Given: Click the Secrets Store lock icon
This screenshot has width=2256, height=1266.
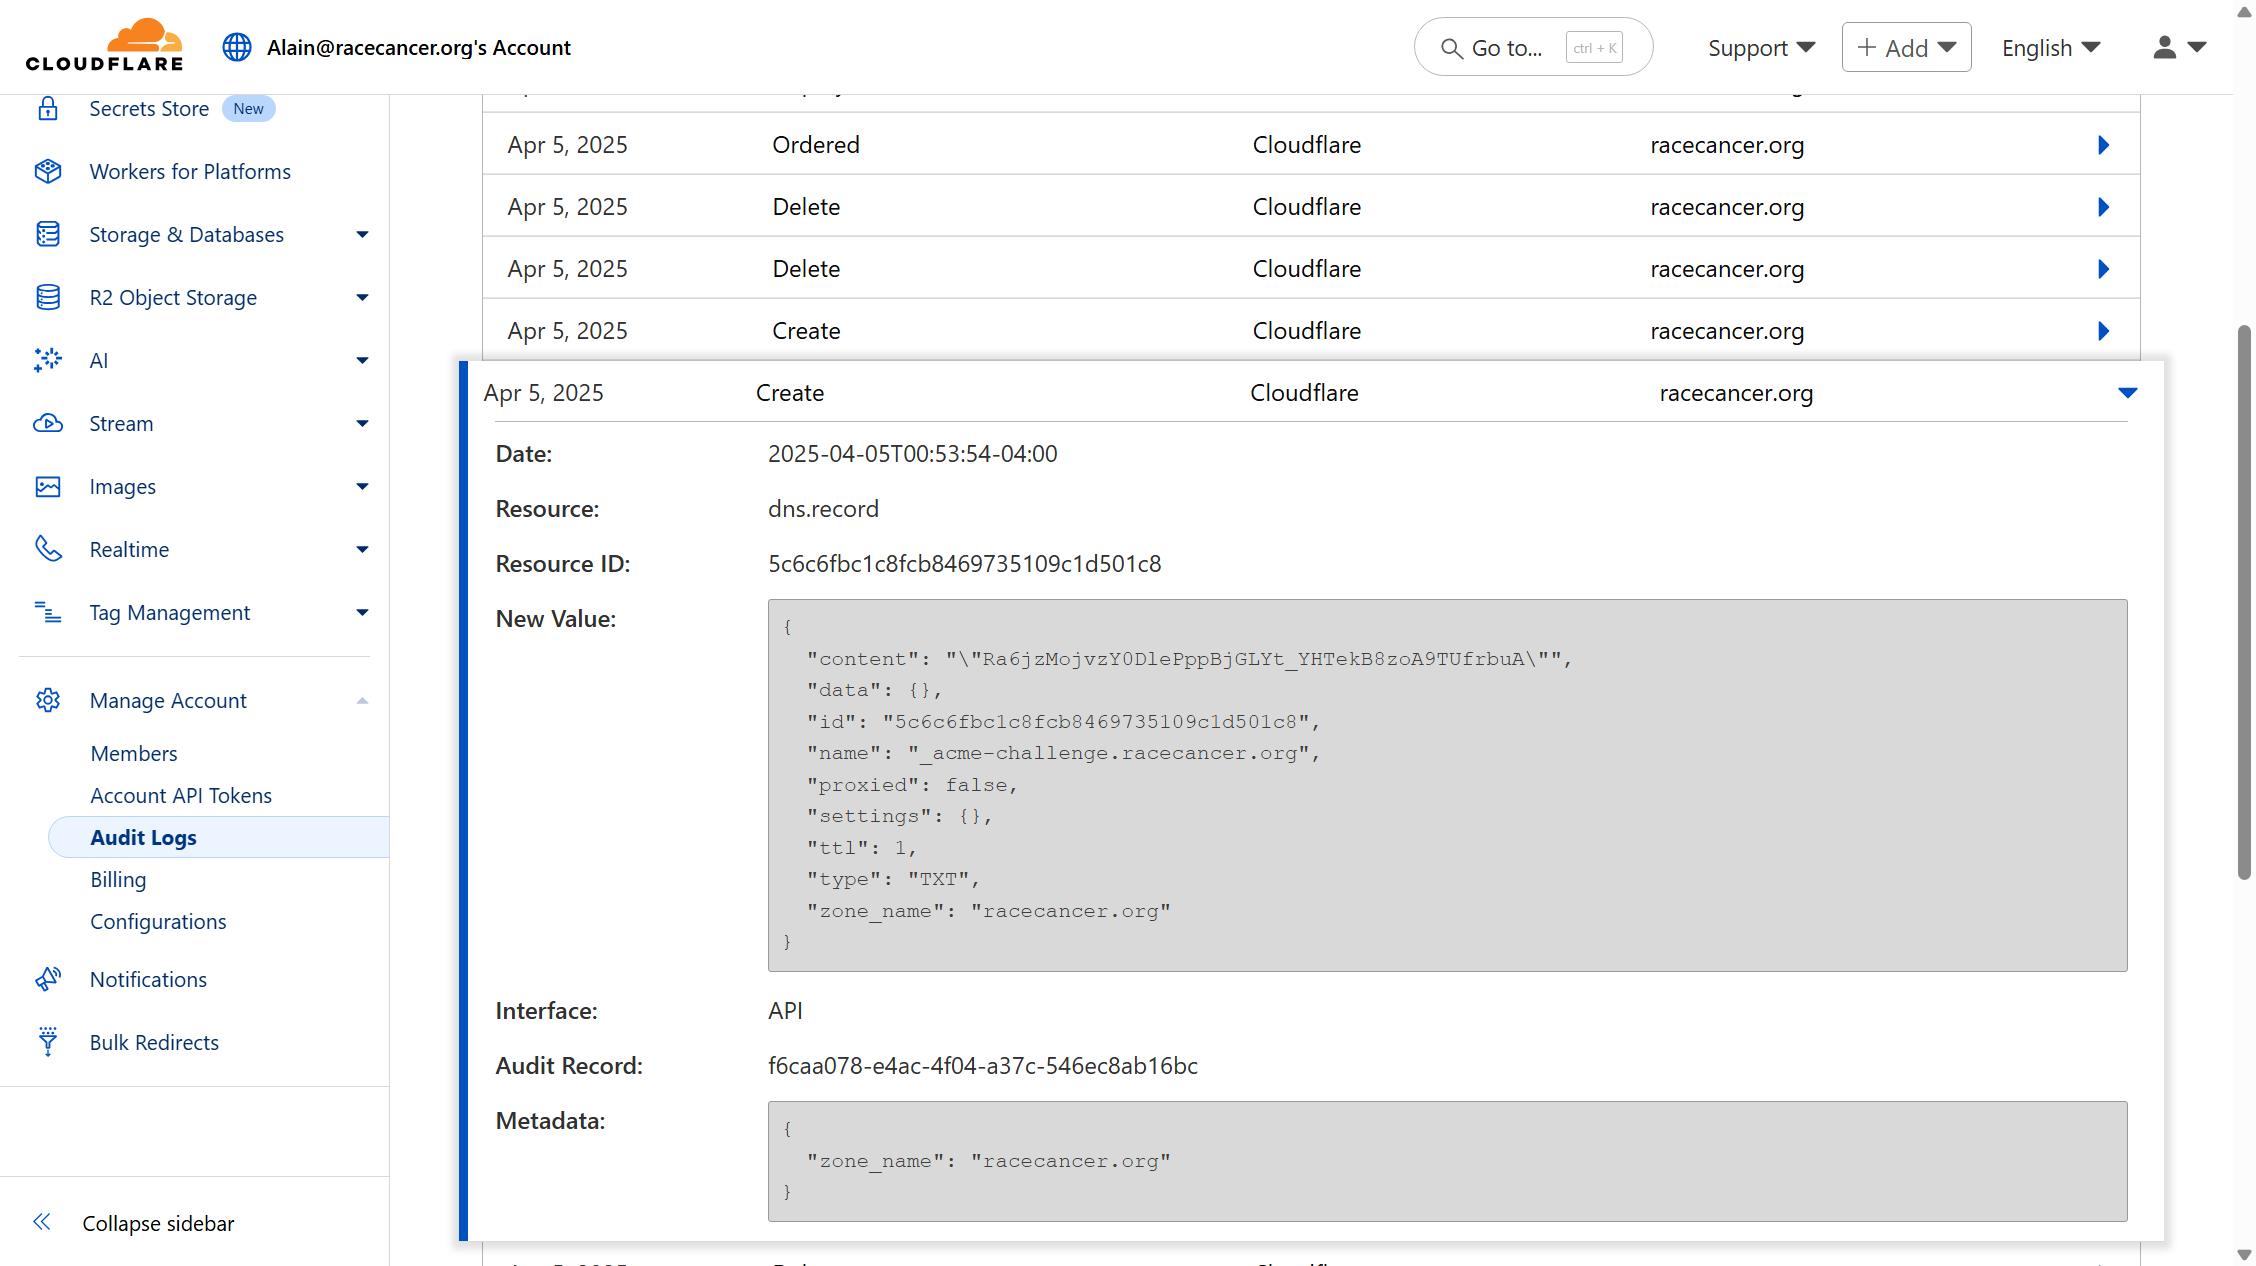Looking at the screenshot, I should click(48, 108).
